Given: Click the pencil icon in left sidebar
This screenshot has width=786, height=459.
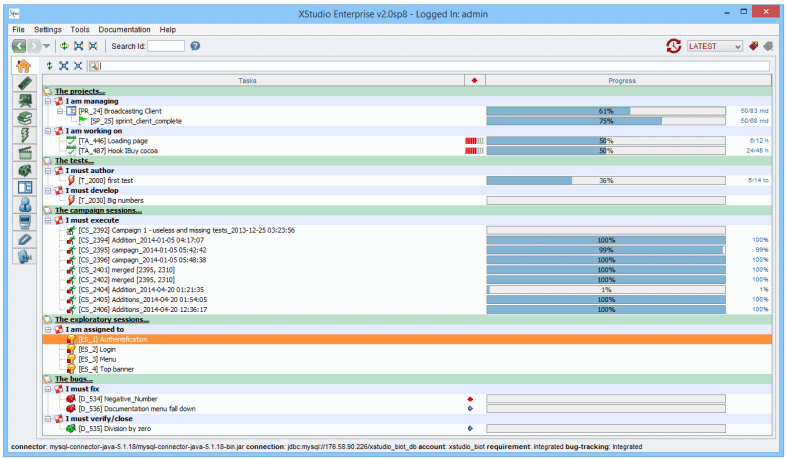Looking at the screenshot, I should [25, 238].
